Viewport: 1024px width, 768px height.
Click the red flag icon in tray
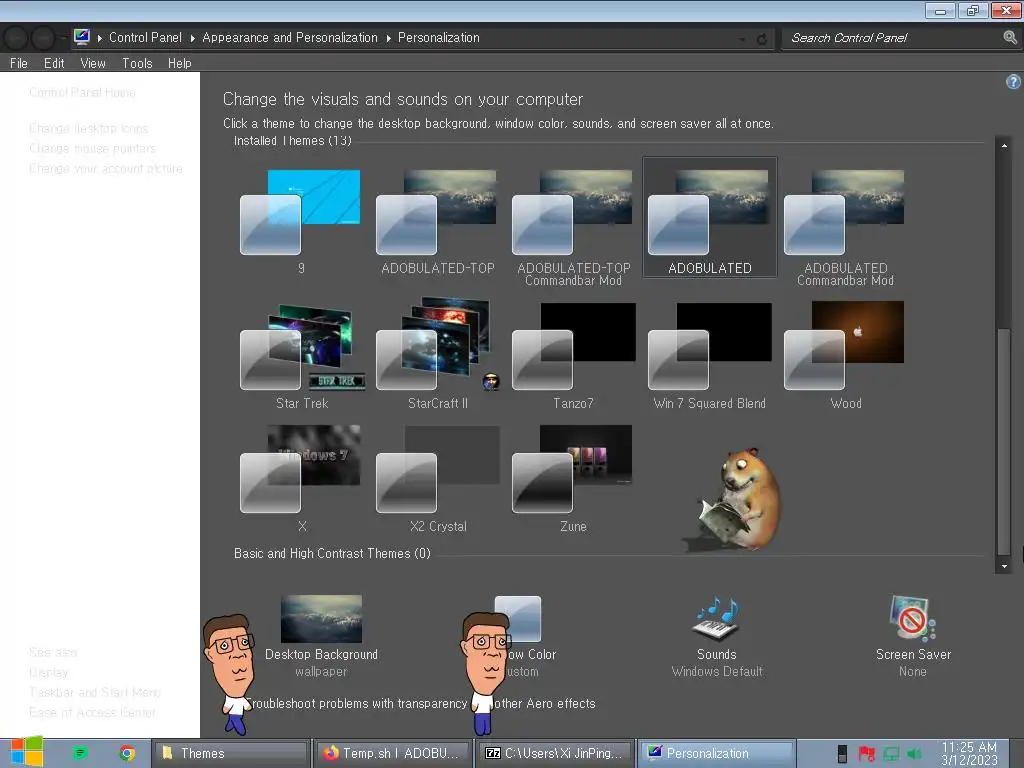867,754
